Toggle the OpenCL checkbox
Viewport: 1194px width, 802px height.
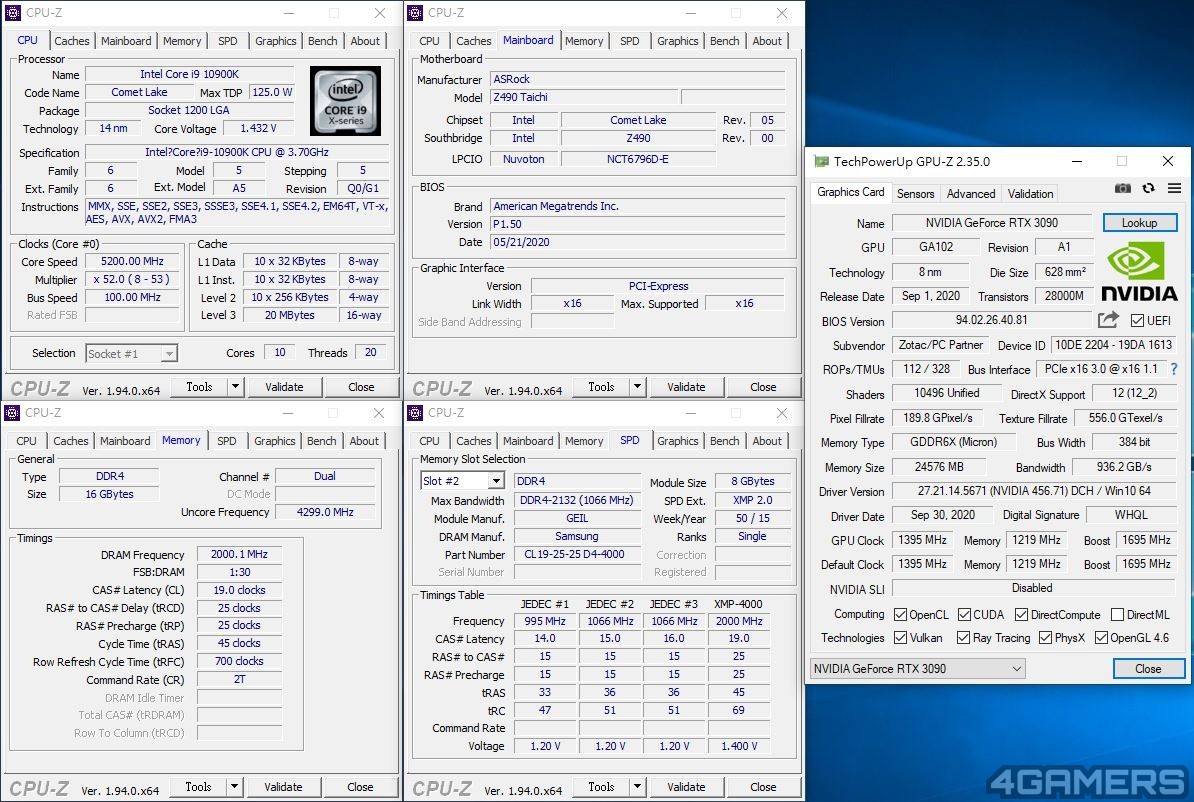click(900, 615)
